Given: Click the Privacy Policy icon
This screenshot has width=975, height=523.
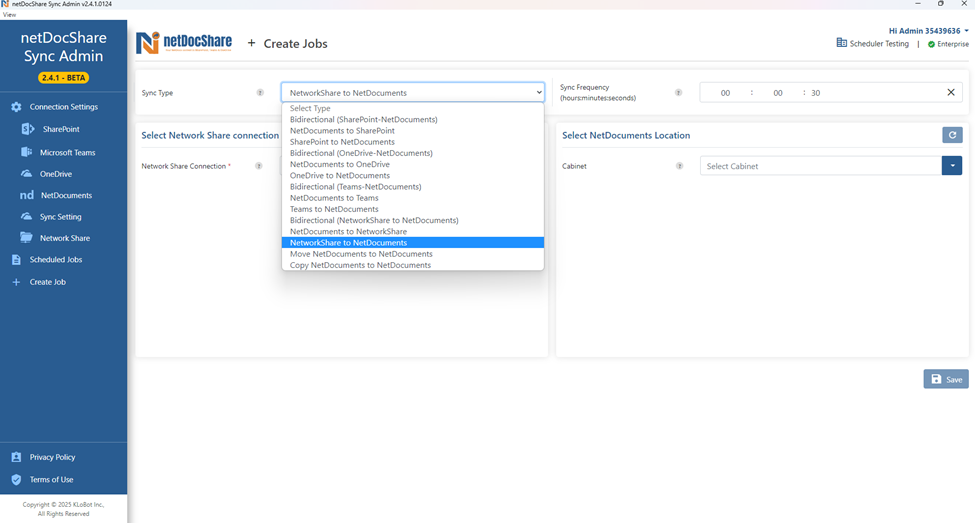Looking at the screenshot, I should [x=16, y=457].
